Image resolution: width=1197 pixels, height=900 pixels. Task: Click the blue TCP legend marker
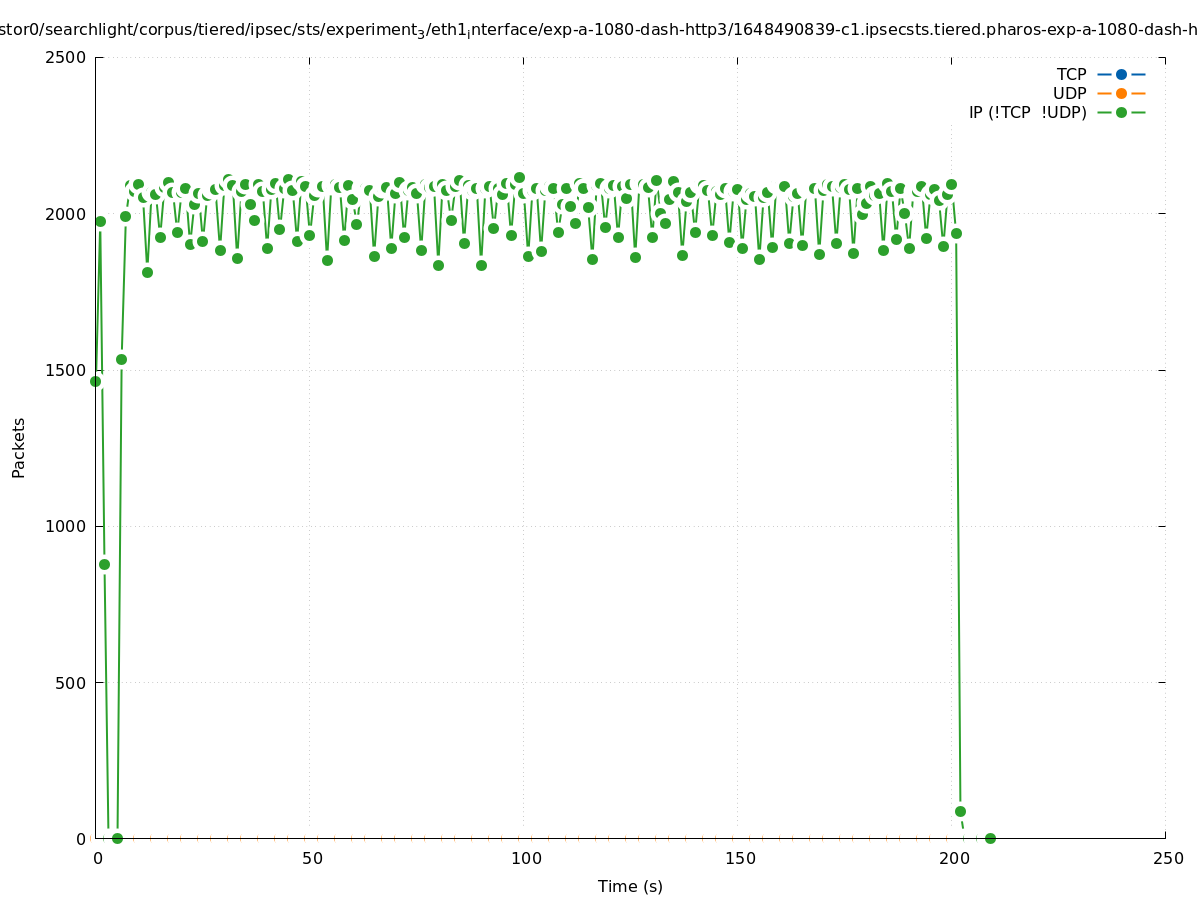click(1121, 74)
